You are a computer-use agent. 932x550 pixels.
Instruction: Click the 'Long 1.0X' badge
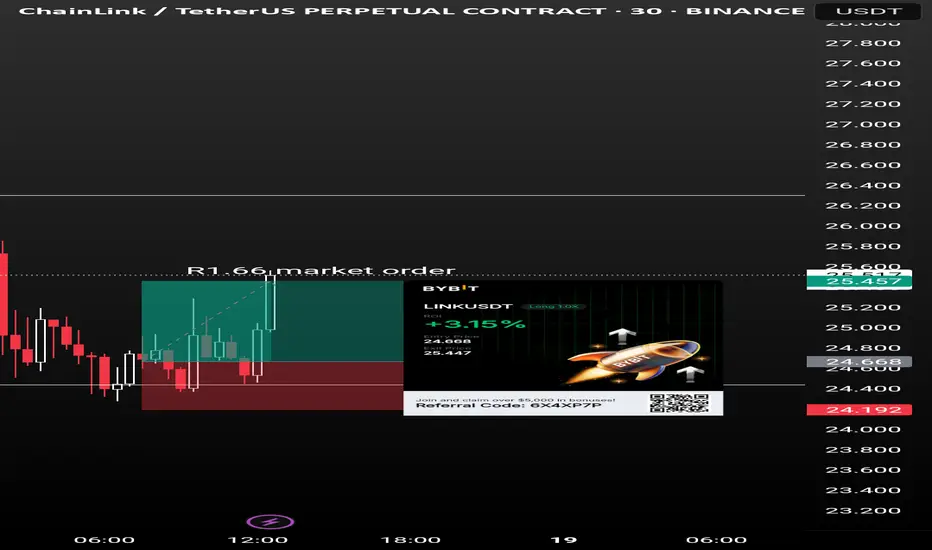(x=553, y=307)
